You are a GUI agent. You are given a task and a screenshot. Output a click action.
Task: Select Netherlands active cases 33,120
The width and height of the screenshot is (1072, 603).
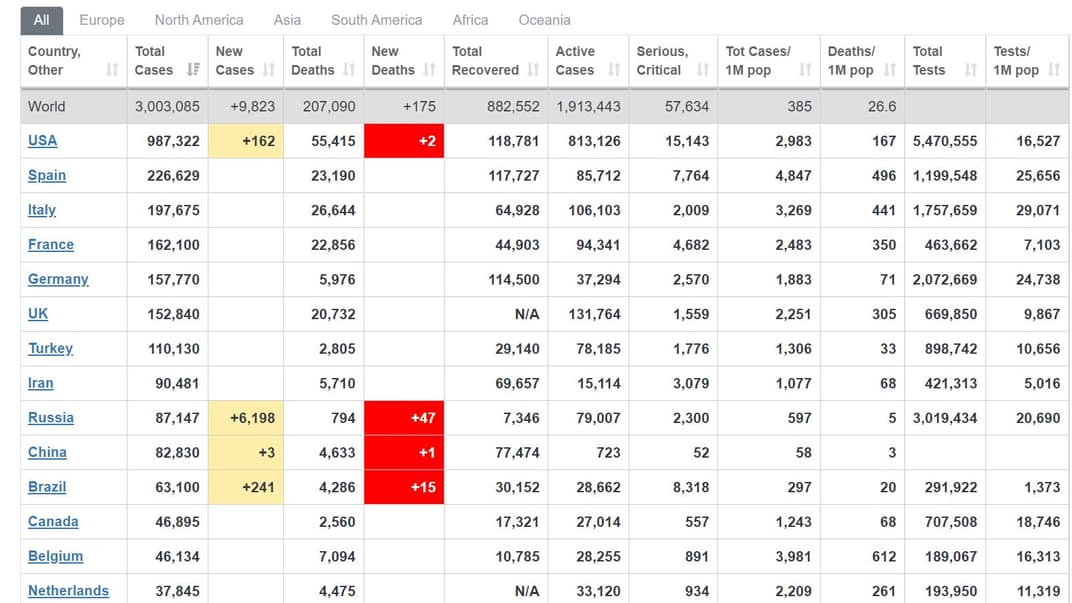(x=599, y=591)
